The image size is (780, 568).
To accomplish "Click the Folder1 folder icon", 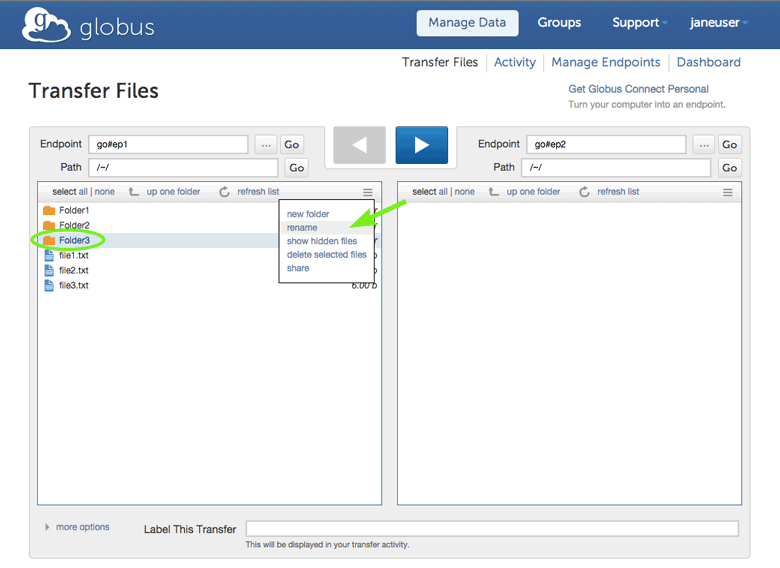I will (49, 210).
